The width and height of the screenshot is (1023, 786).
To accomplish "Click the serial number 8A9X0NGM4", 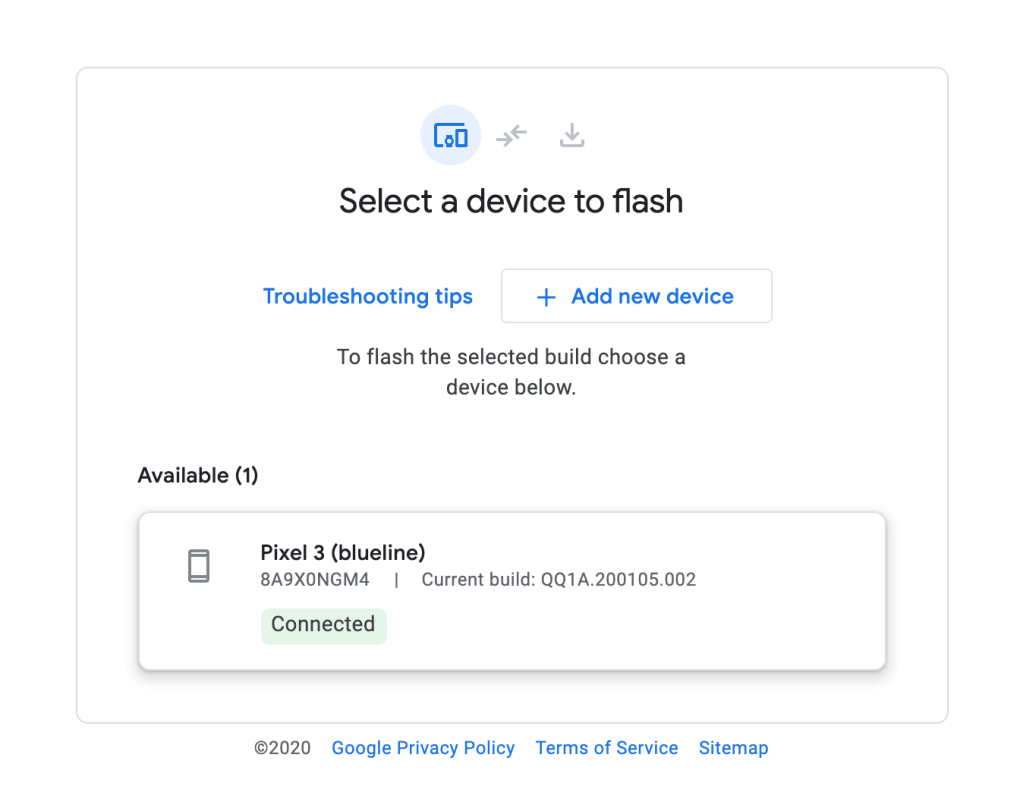I will point(315,579).
